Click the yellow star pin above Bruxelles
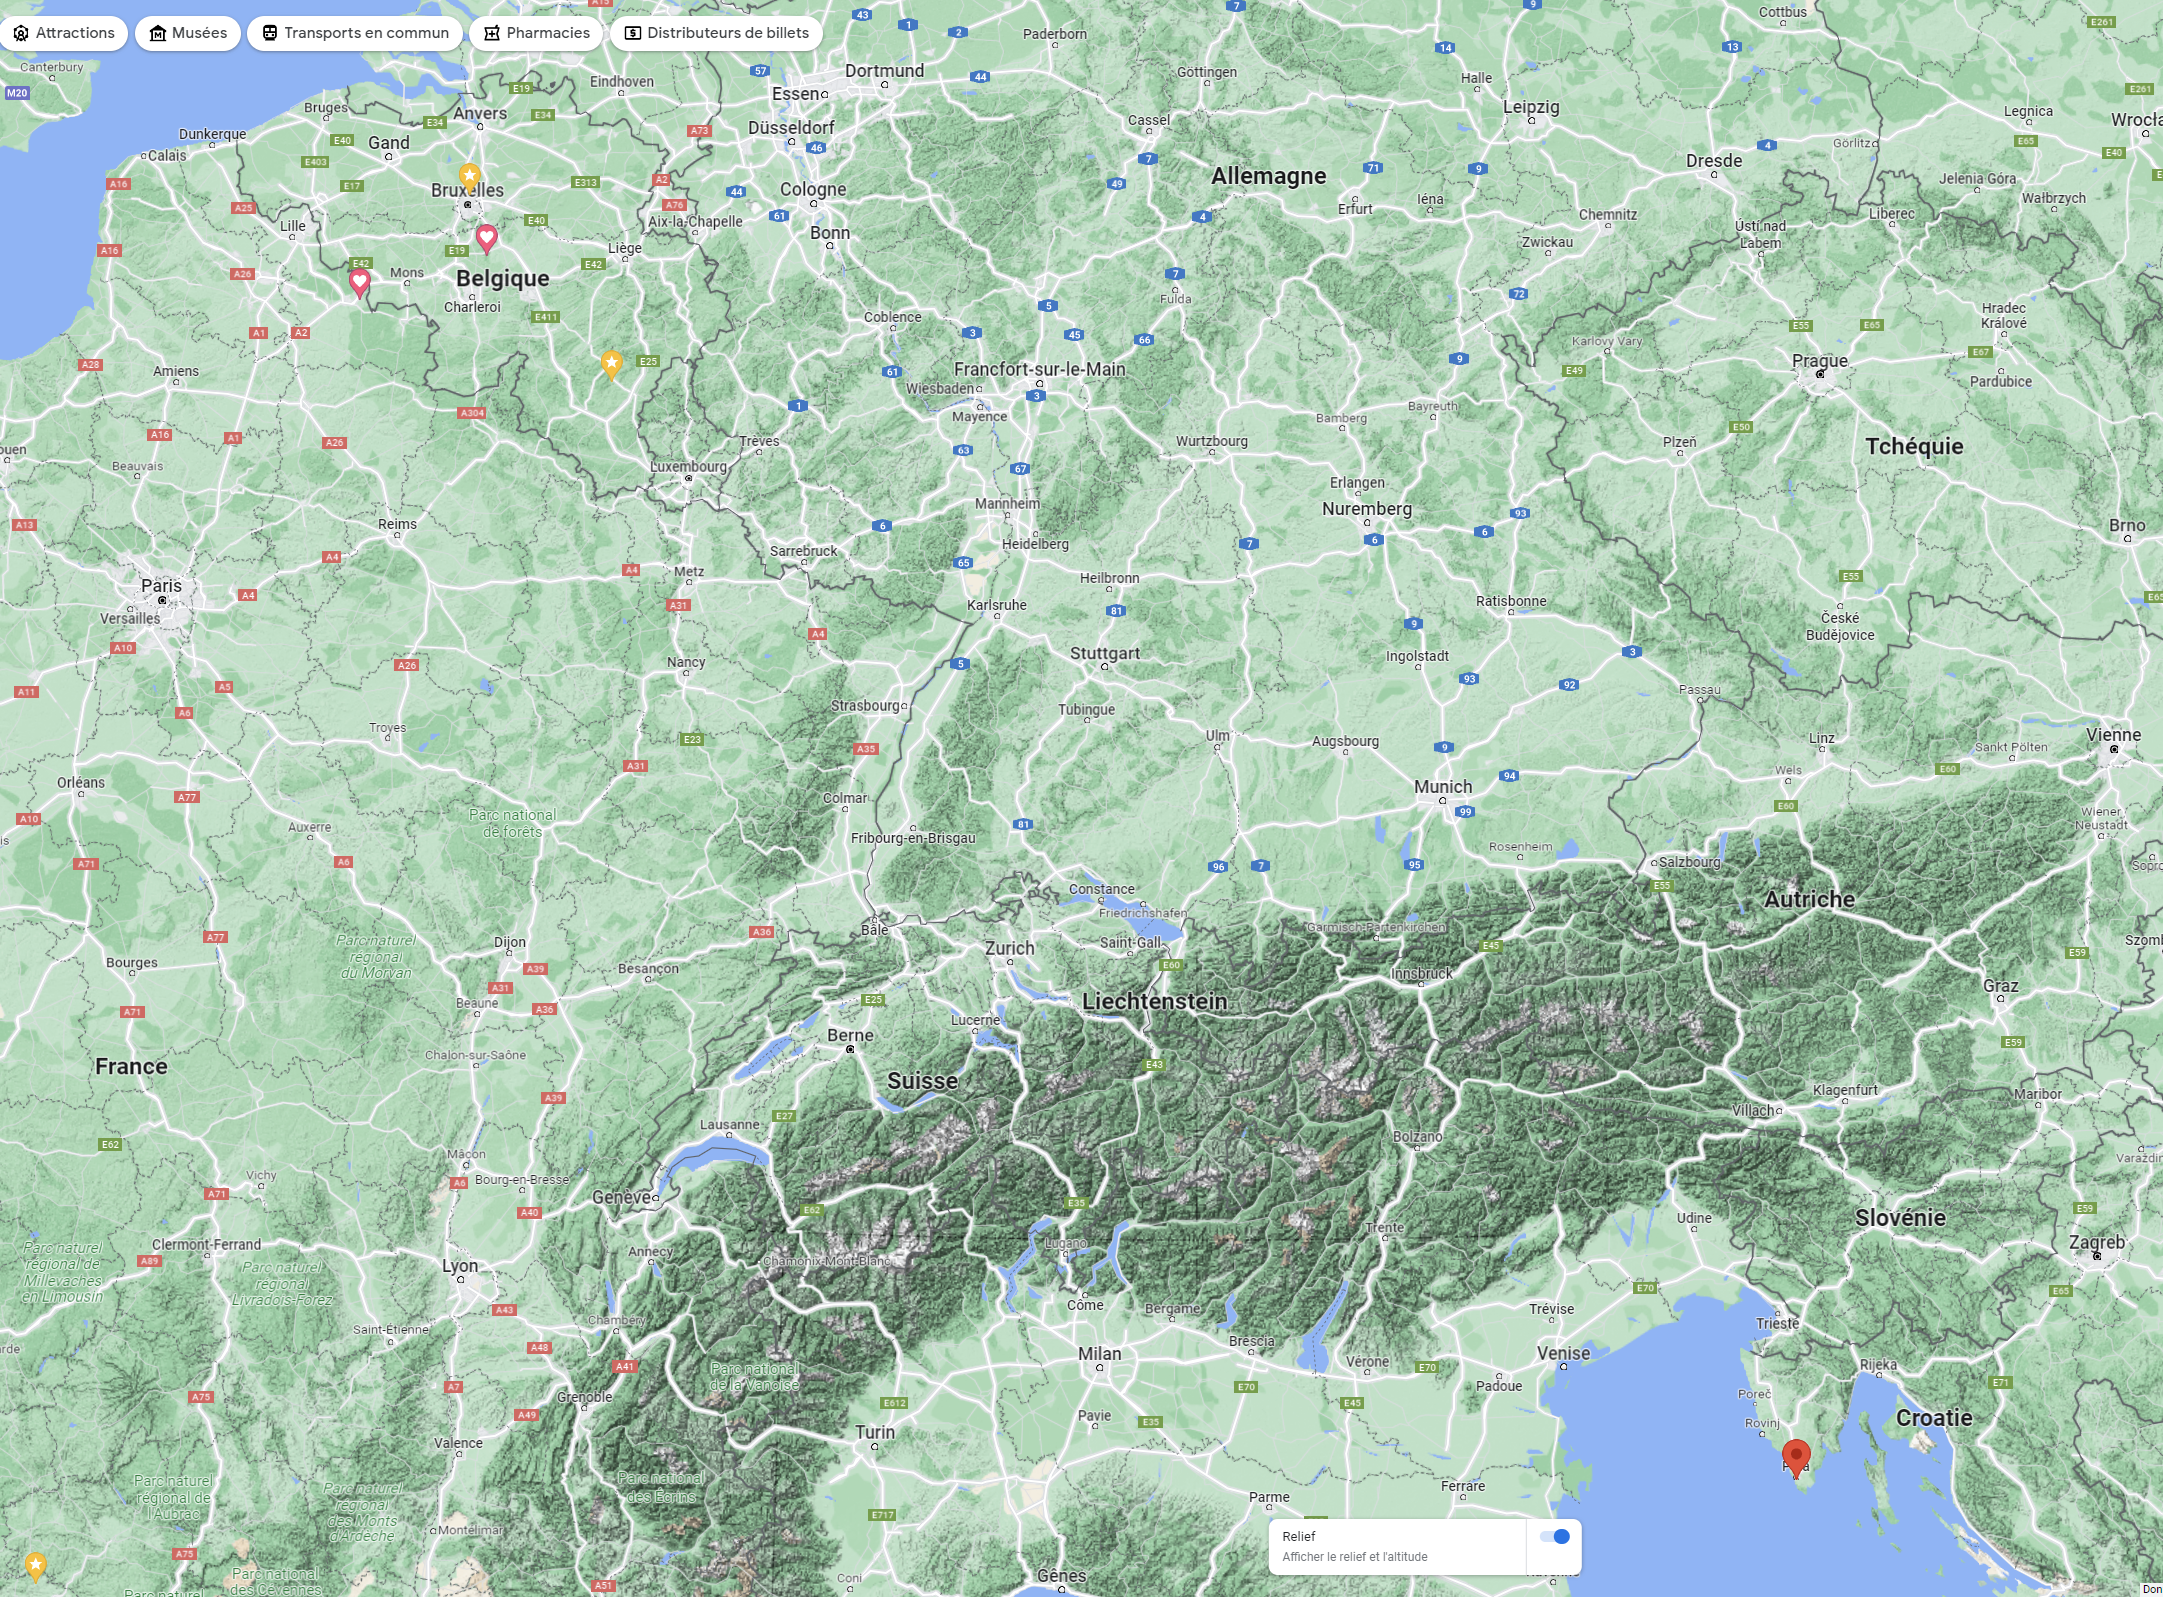Image resolution: width=2163 pixels, height=1597 pixels. pos(469,176)
